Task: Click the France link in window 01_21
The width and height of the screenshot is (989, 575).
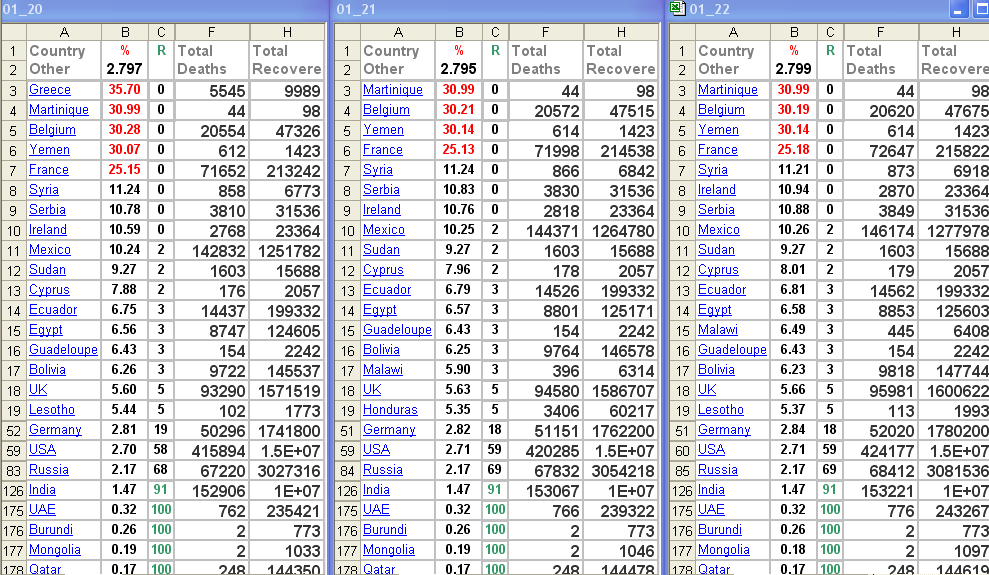Action: click(x=382, y=150)
